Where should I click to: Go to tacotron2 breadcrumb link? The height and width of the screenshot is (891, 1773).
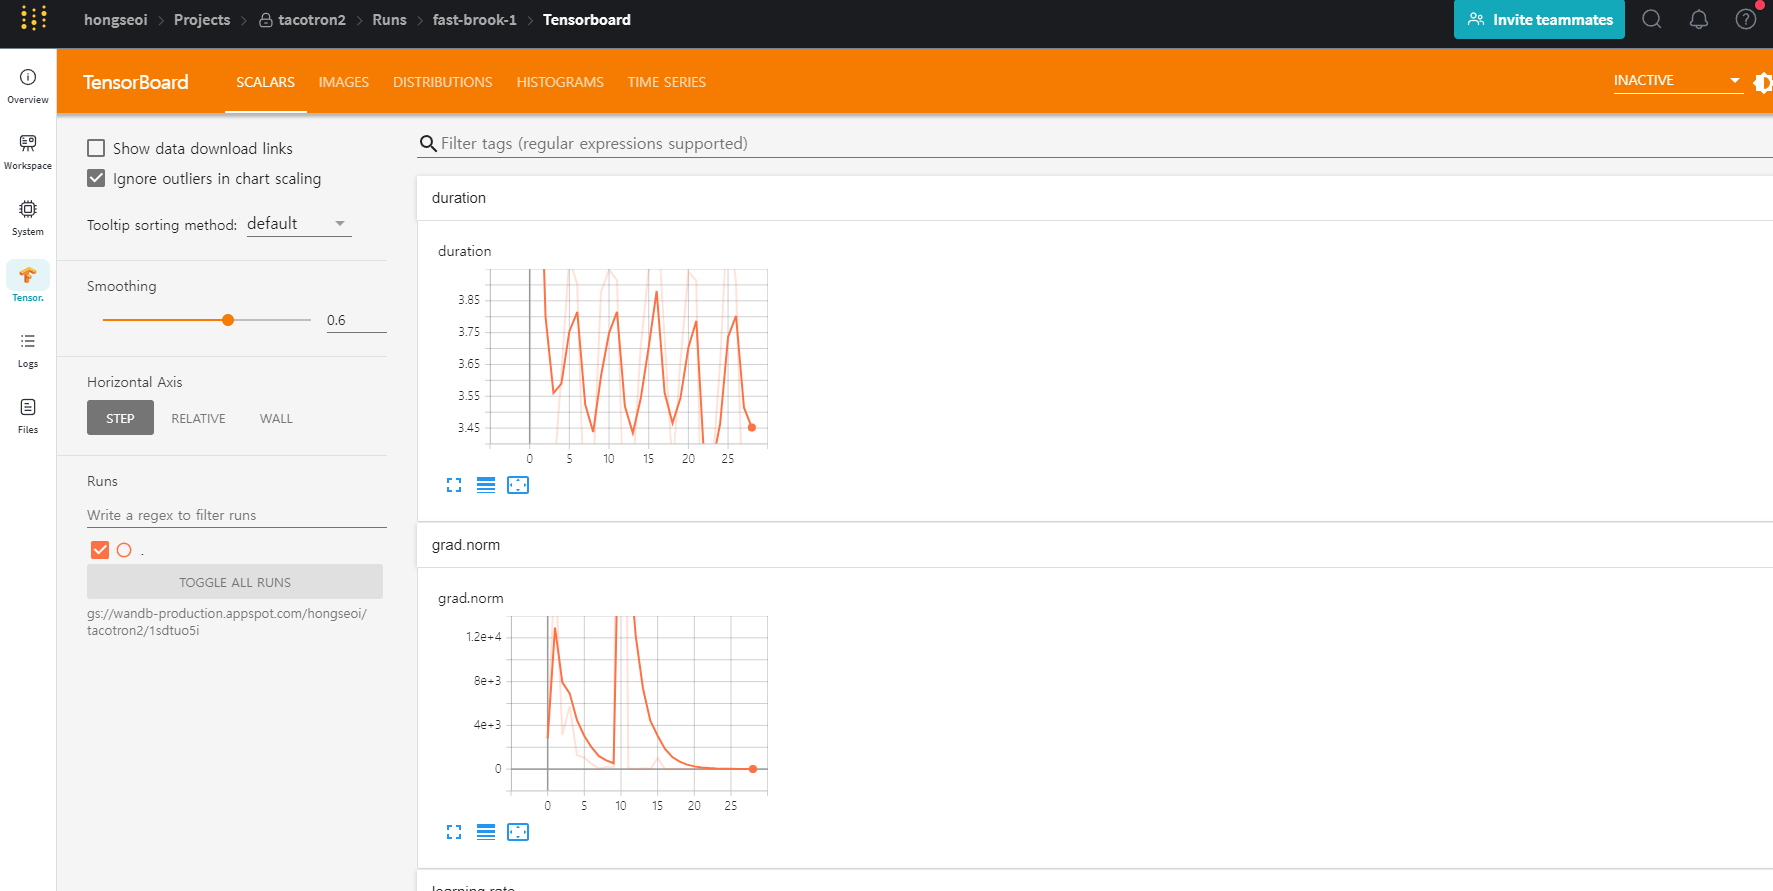pyautogui.click(x=312, y=20)
